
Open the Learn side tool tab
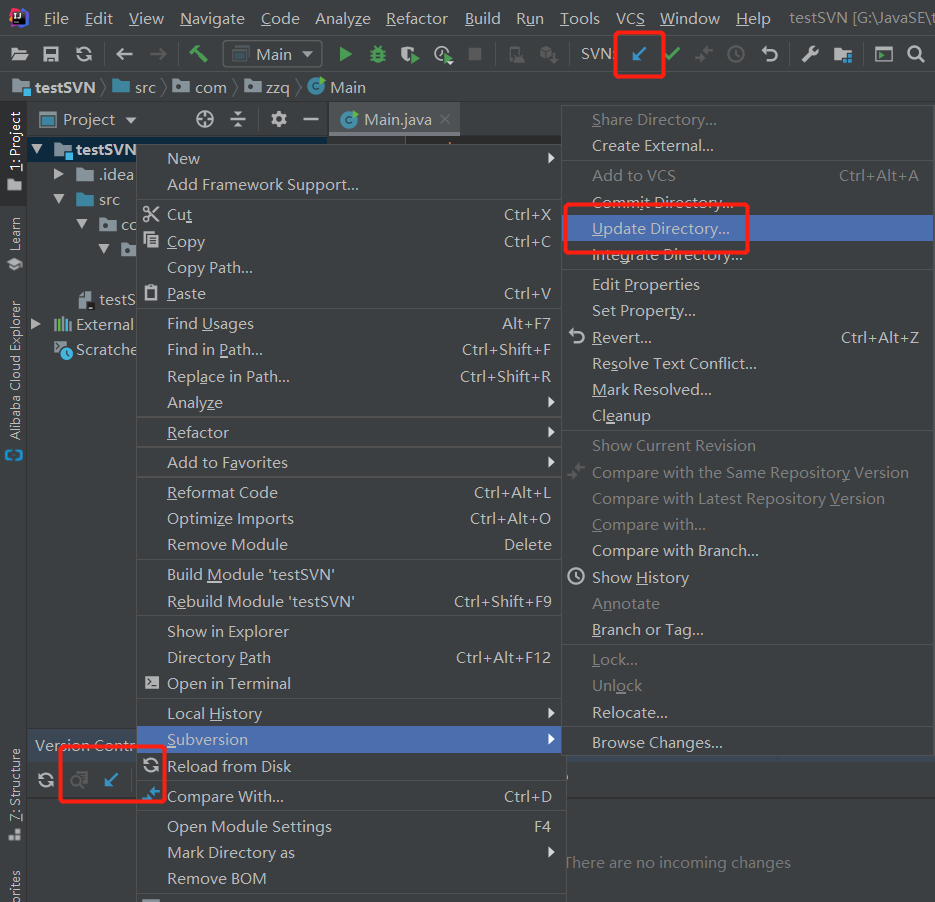[x=14, y=243]
